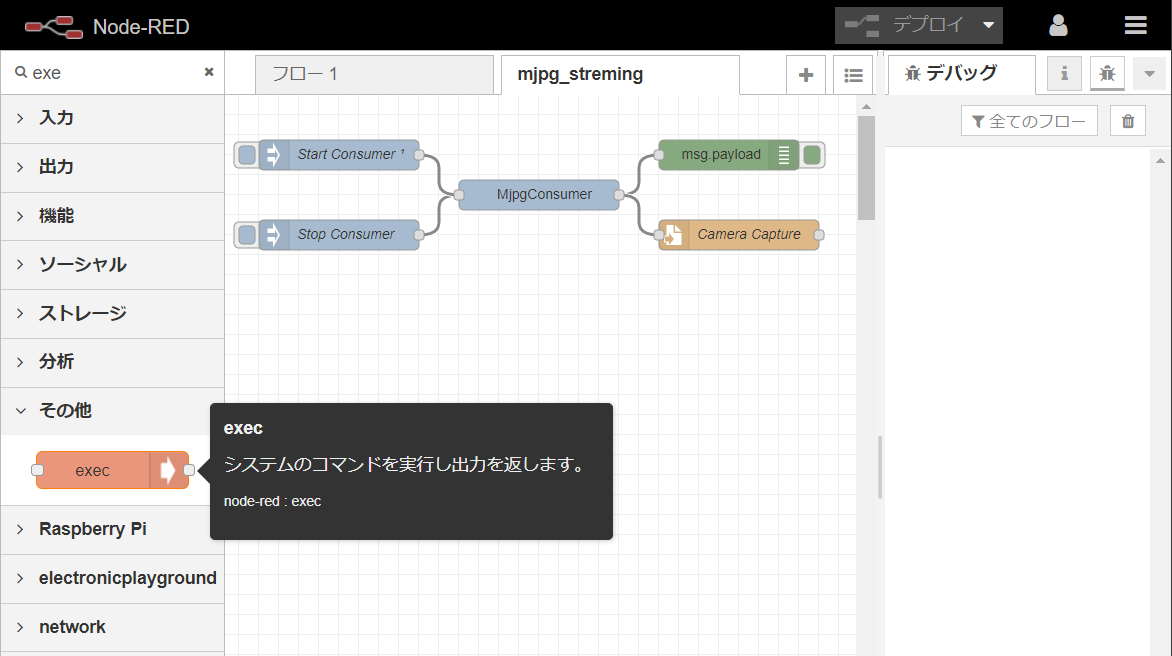Select the msg.payload debug node
The width and height of the screenshot is (1172, 656).
(728, 155)
